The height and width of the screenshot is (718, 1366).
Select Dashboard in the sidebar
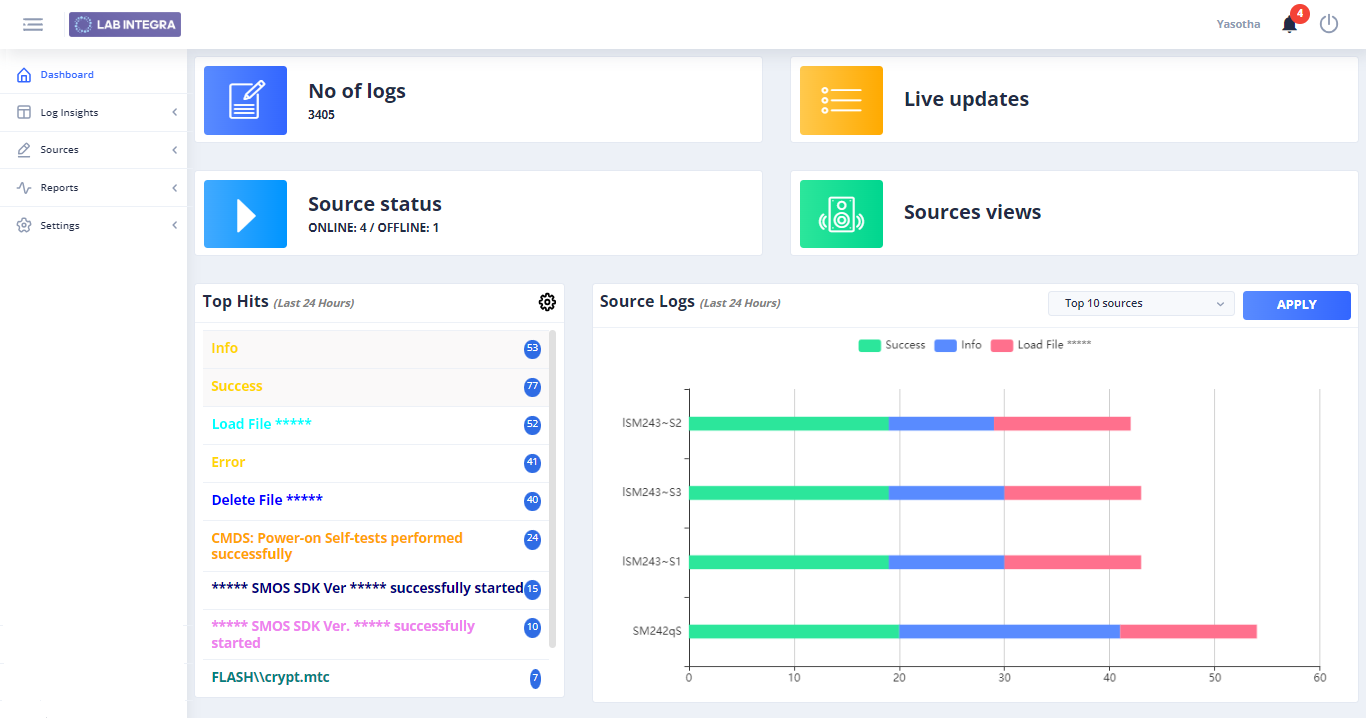click(x=67, y=75)
